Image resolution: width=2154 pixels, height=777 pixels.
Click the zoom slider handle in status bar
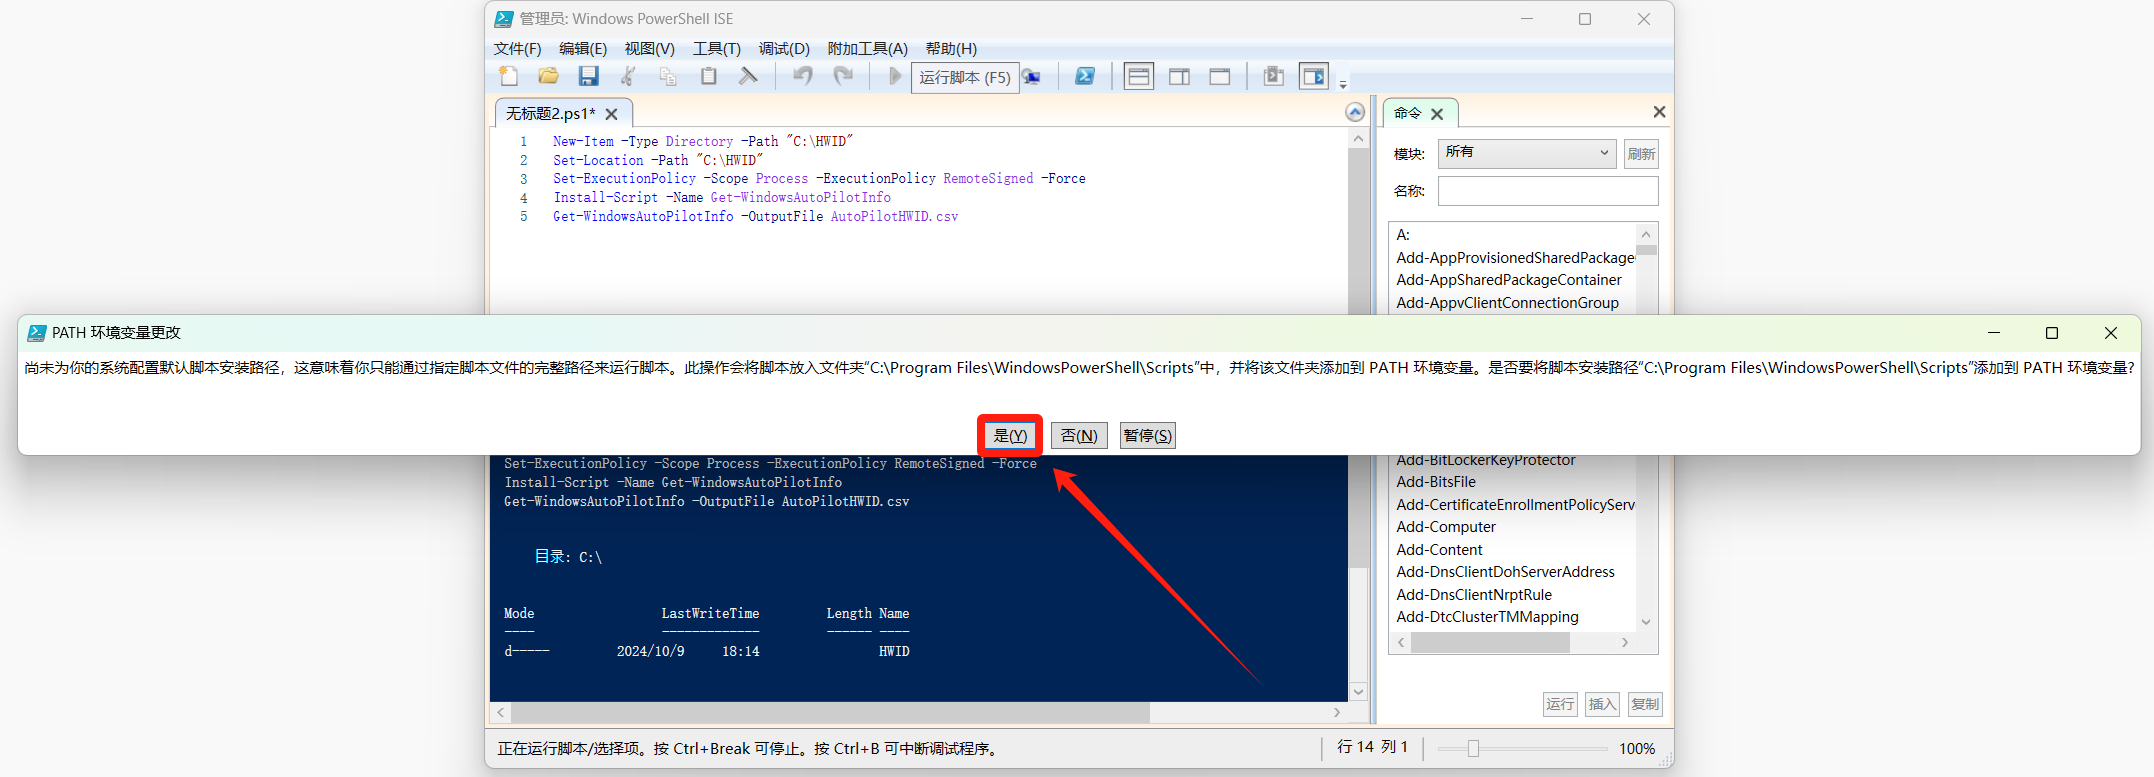coord(1473,748)
